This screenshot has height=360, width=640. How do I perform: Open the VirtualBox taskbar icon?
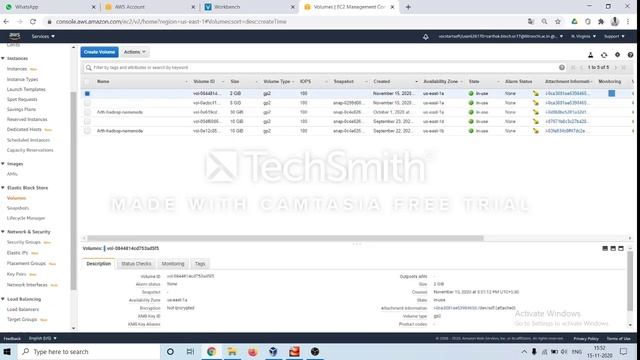pyautogui.click(x=273, y=351)
